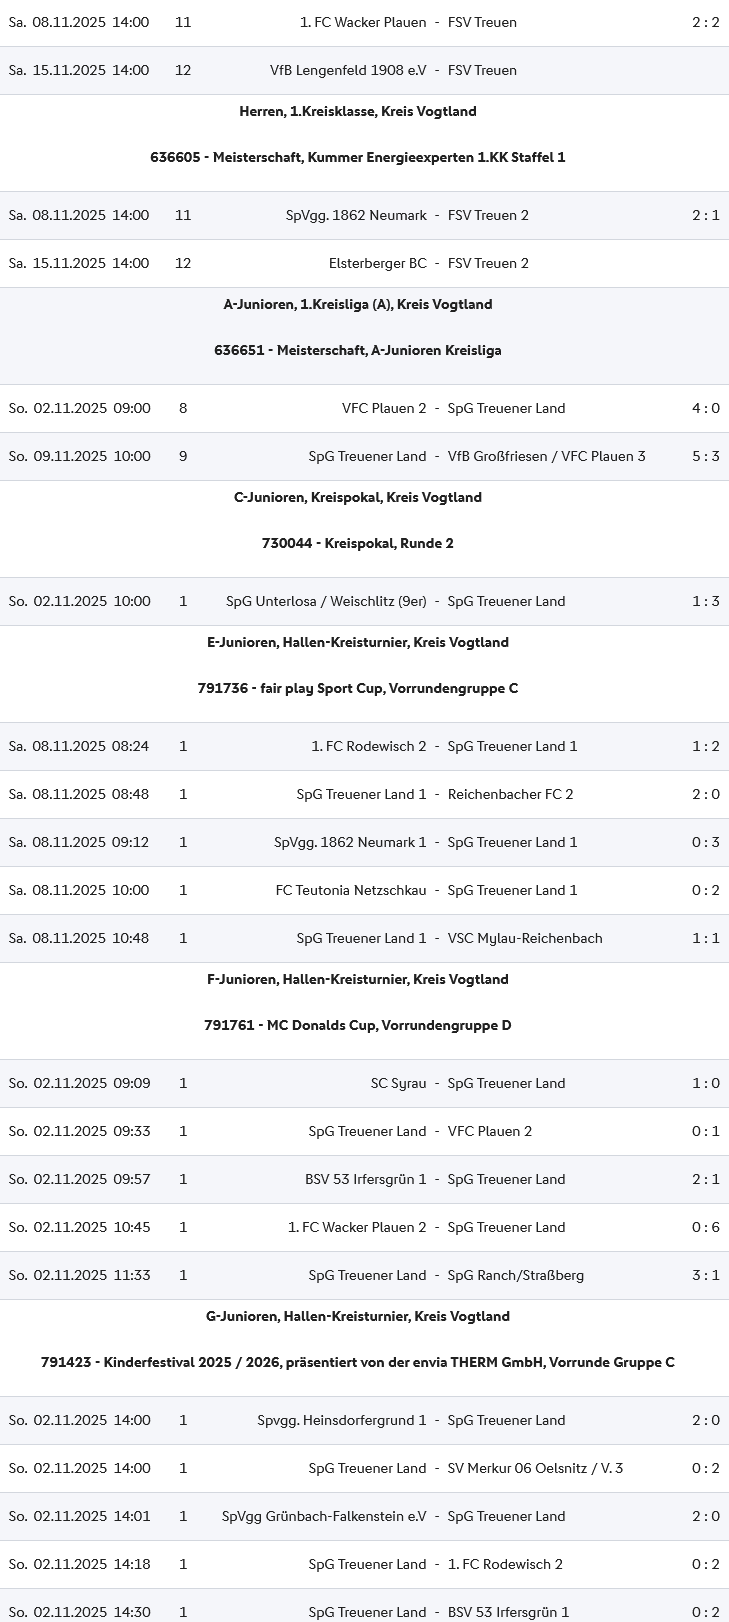Click the 4:0 result of VFC Plauen 2 match
729x1622 pixels.
705,408
